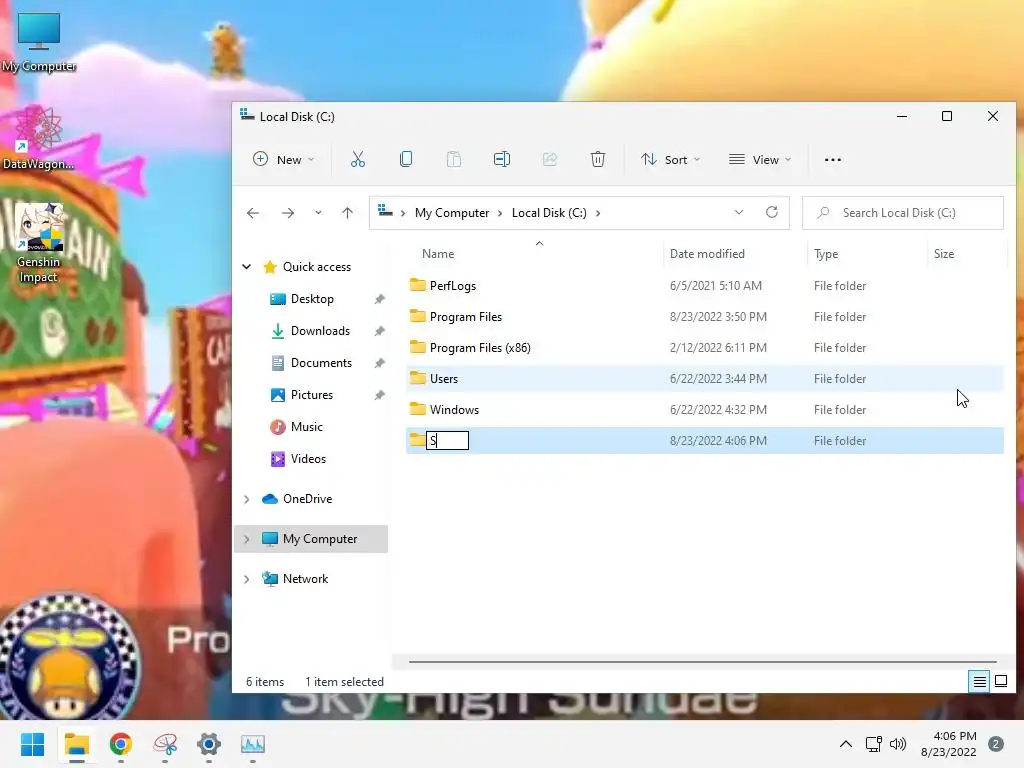The width and height of the screenshot is (1024, 768).
Task: Show hidden tray icons chevron
Action: pos(846,744)
